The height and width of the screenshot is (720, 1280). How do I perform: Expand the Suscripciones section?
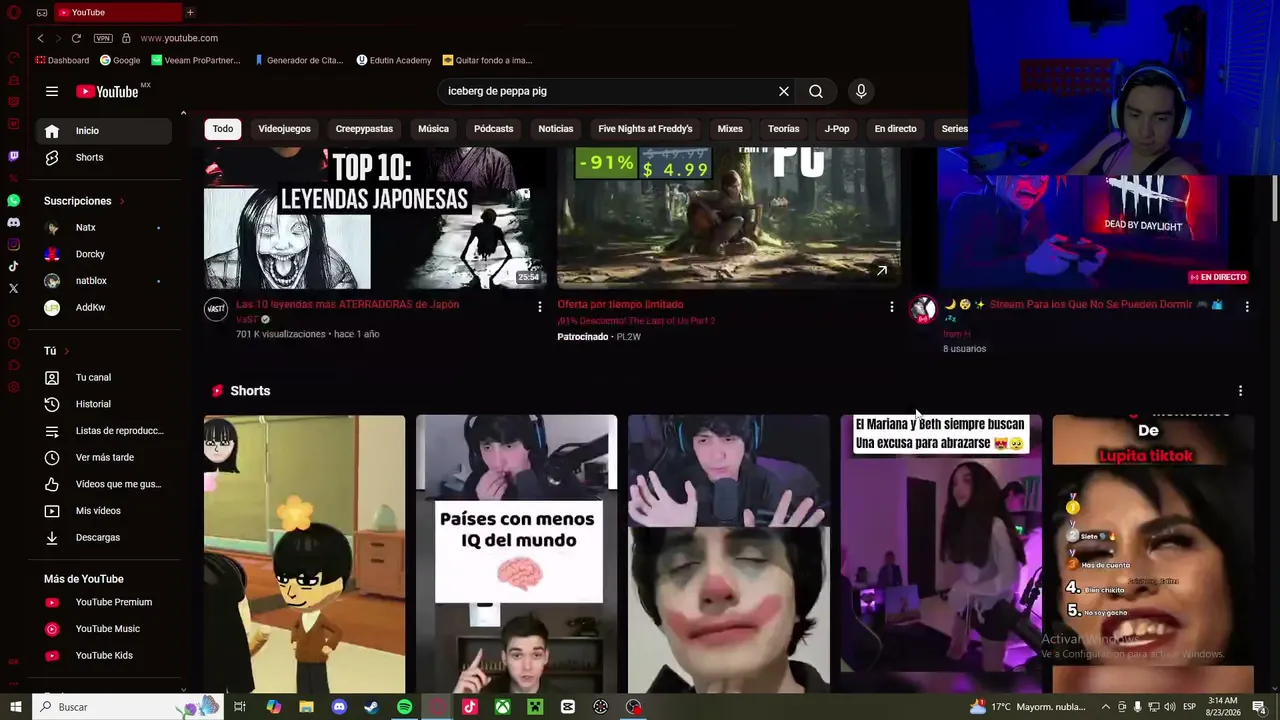(x=84, y=201)
